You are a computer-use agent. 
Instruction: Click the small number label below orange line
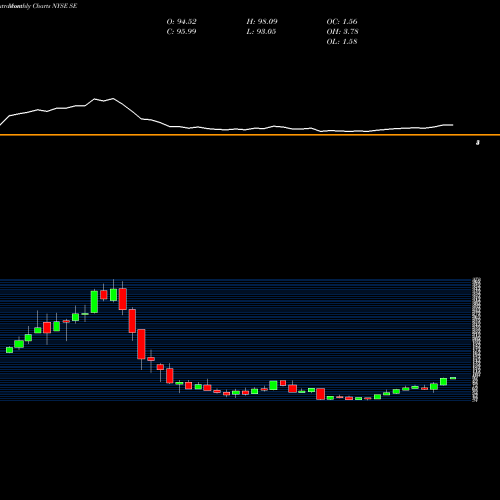click(x=478, y=143)
